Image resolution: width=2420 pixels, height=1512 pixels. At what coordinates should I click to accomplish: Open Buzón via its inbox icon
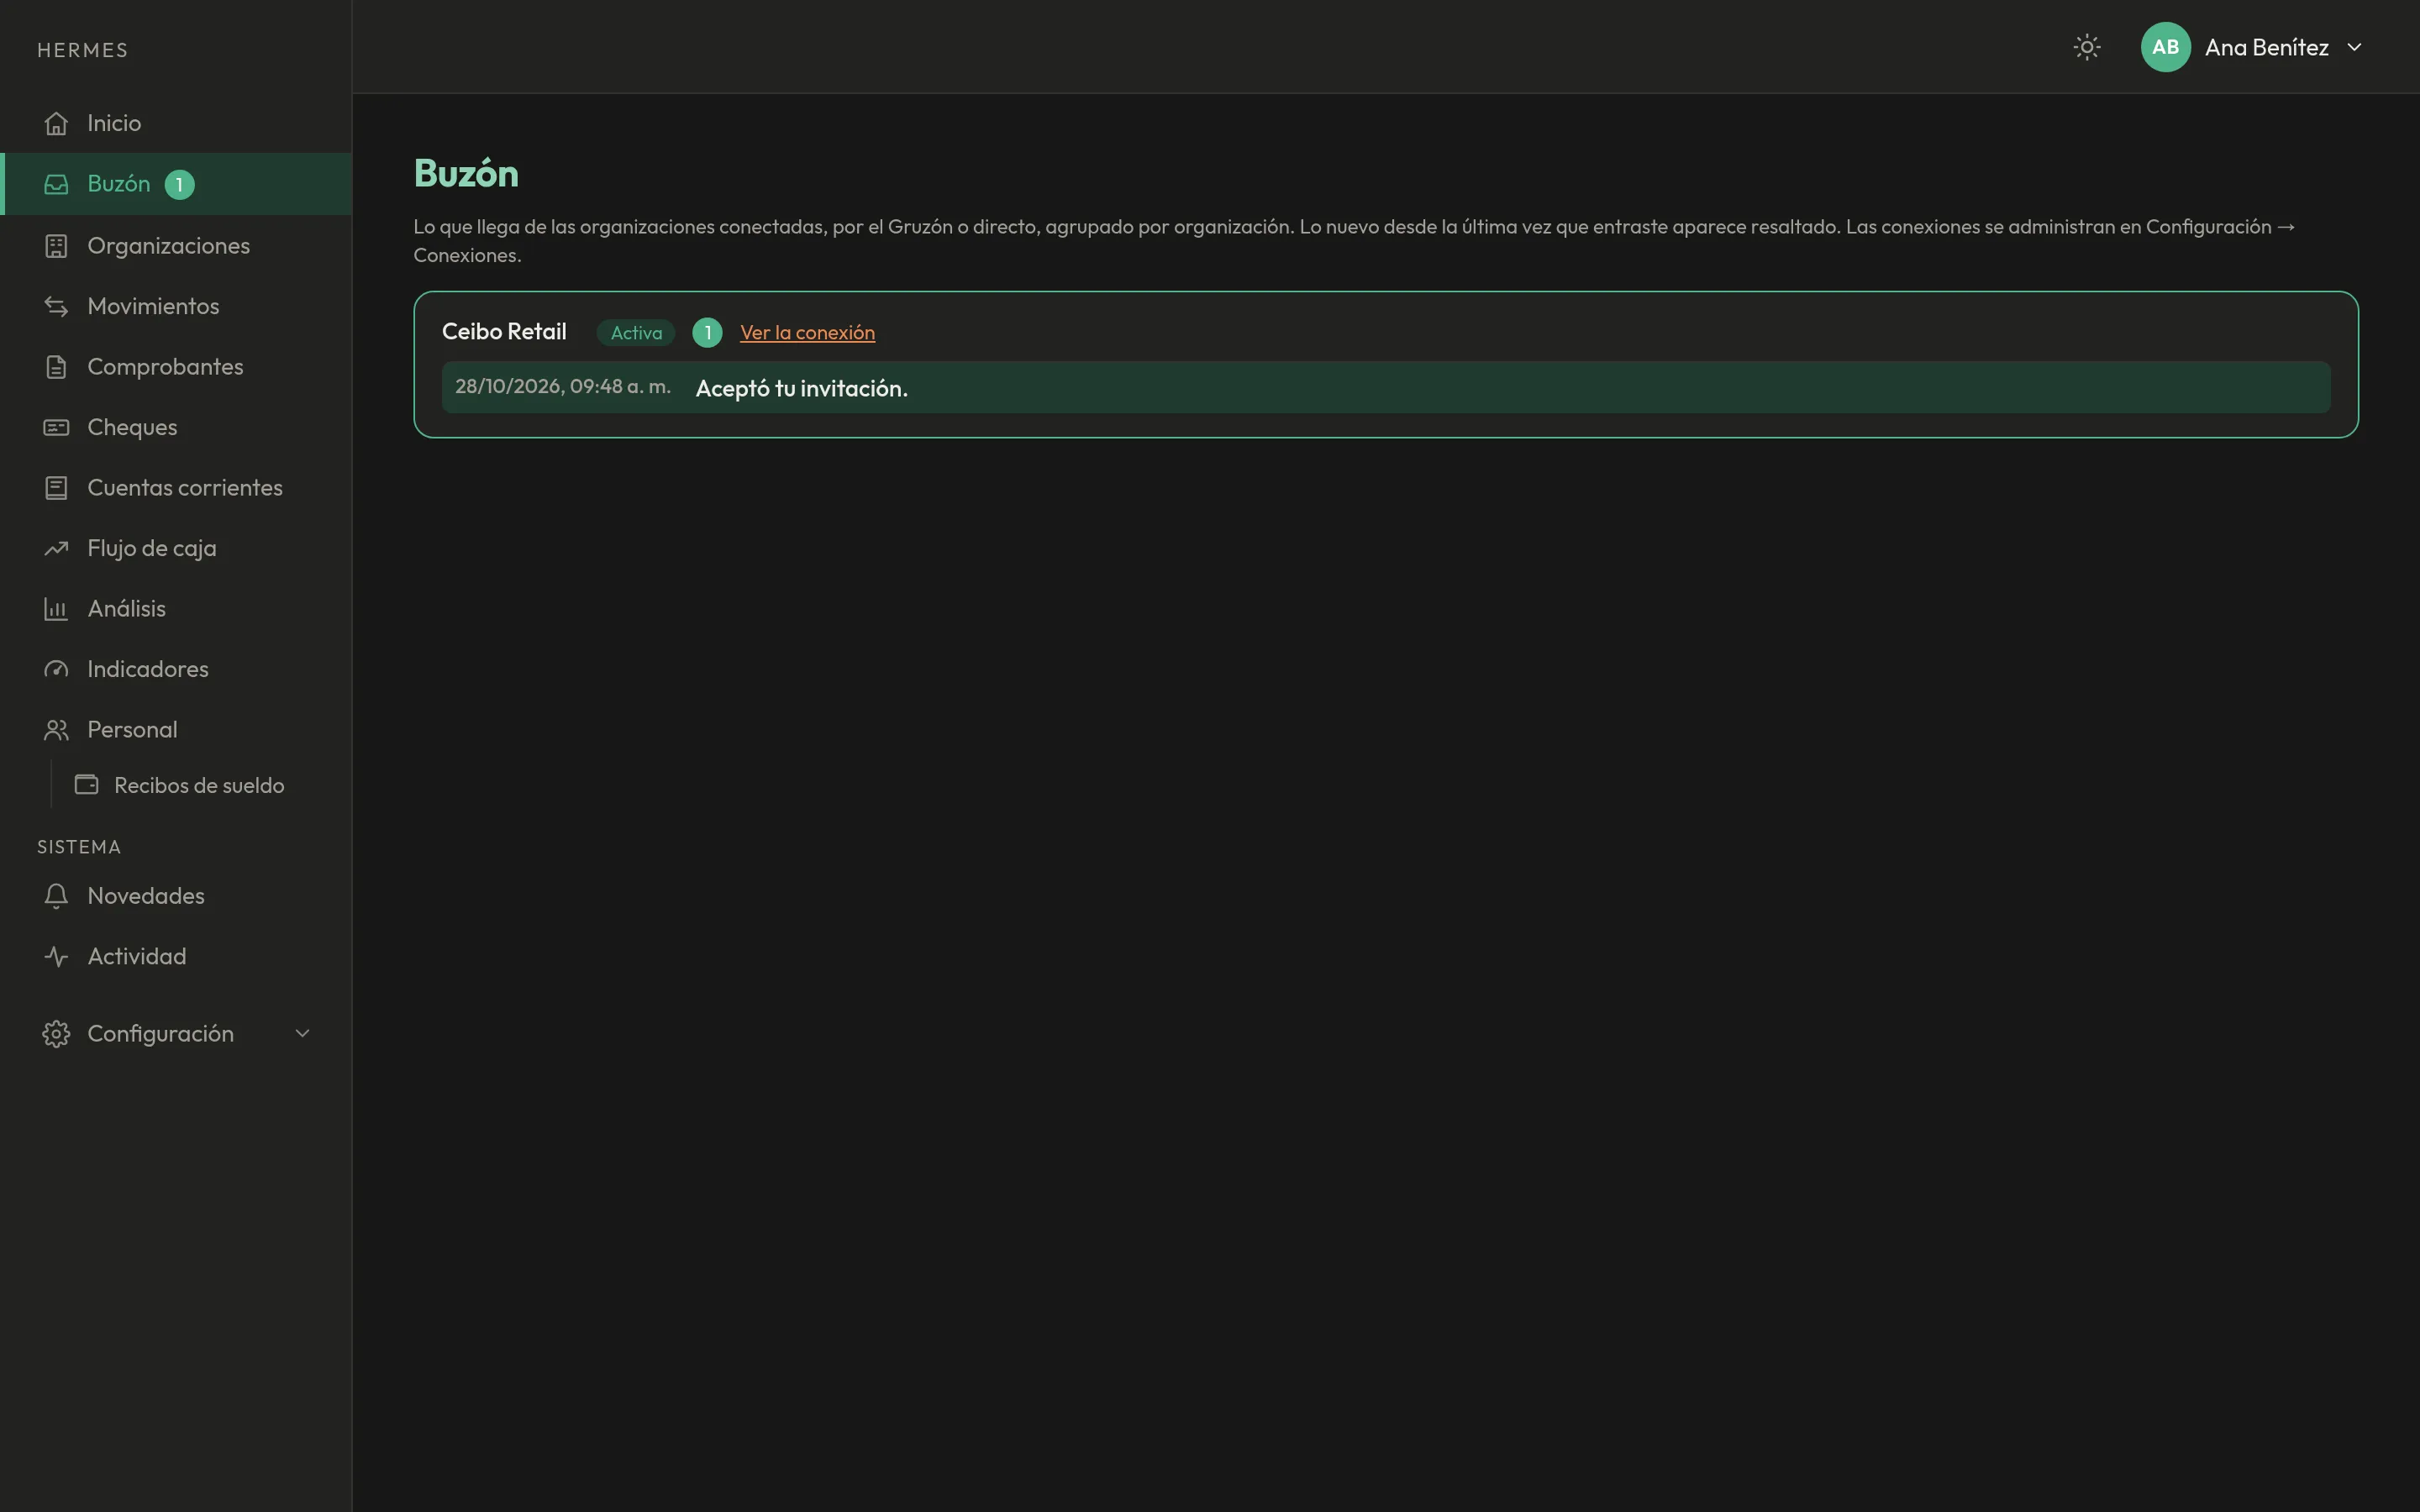click(56, 184)
